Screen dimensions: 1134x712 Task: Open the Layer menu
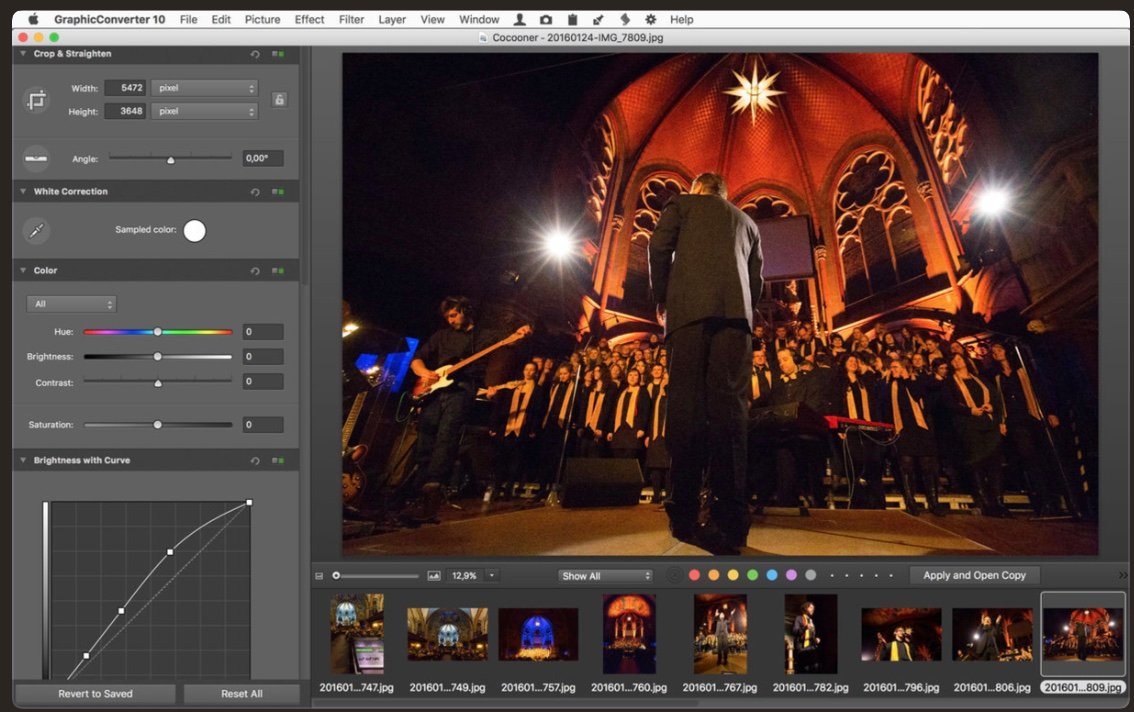392,20
